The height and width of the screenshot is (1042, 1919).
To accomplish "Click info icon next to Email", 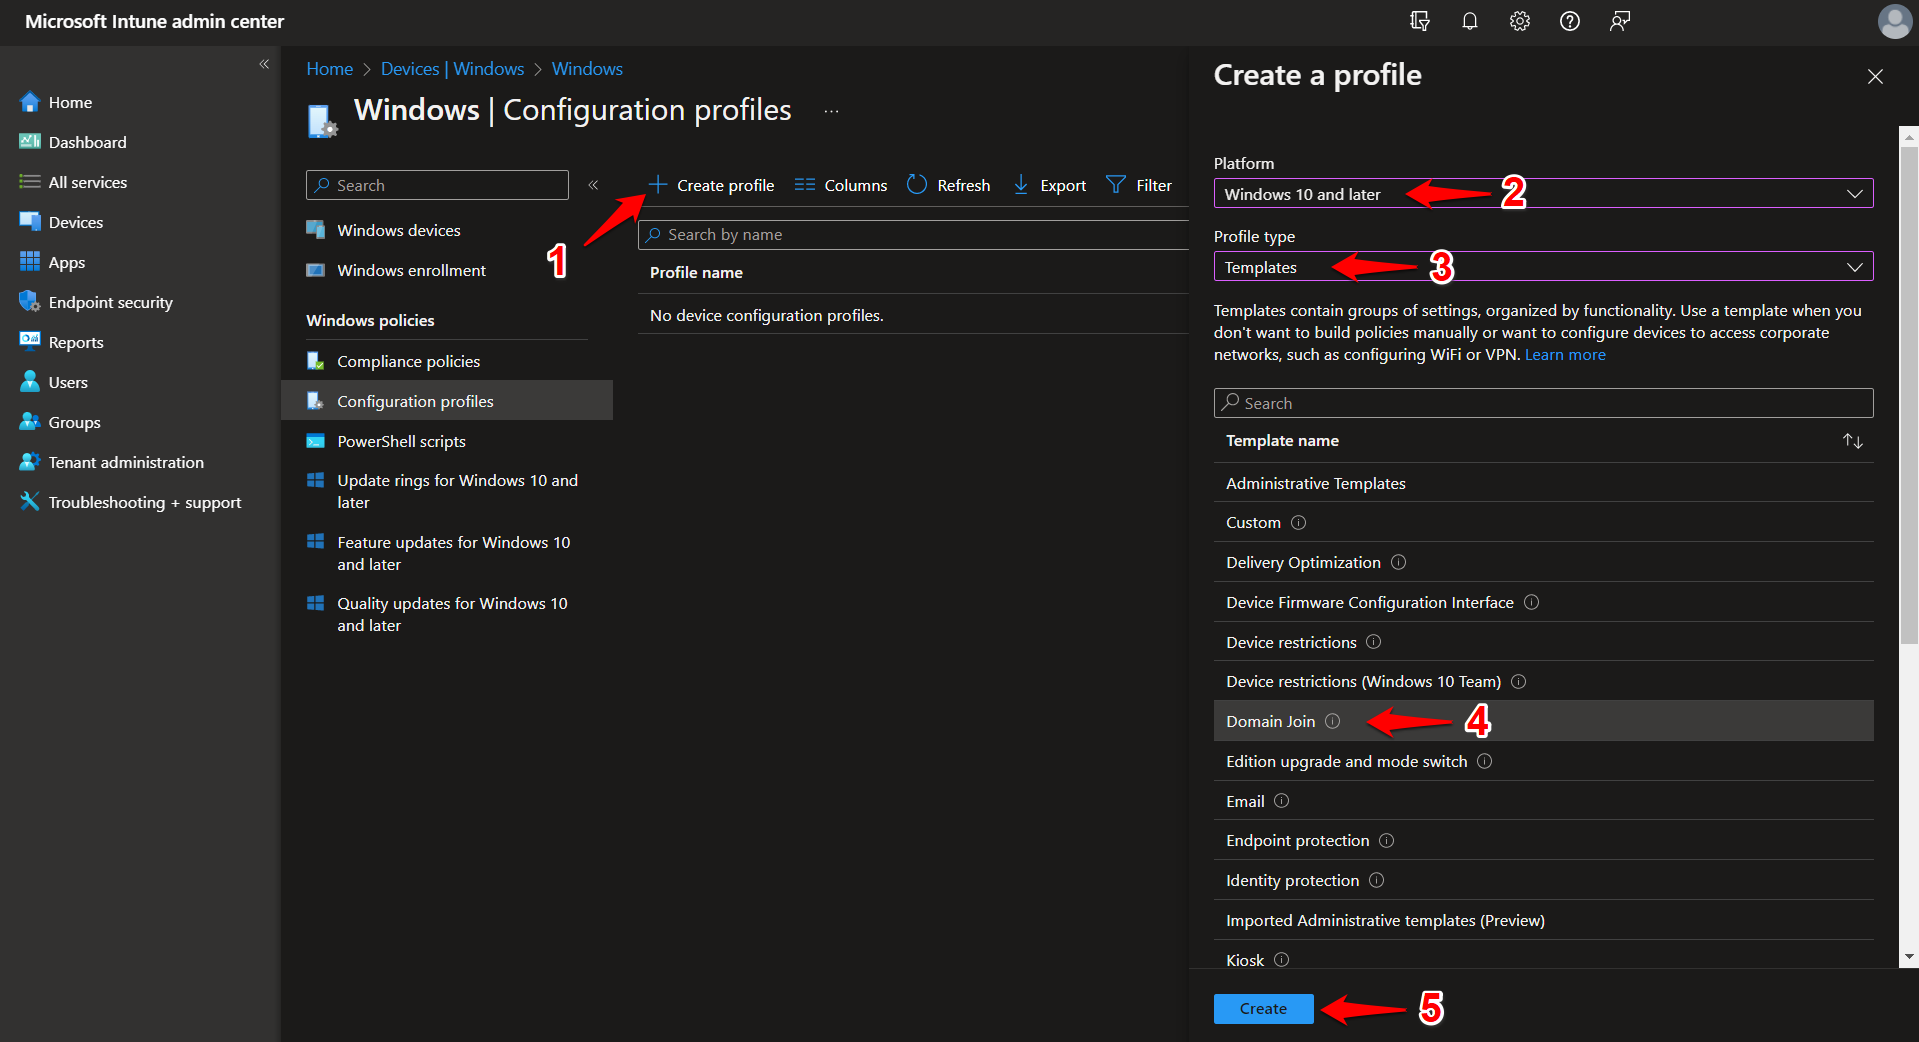I will click(x=1281, y=801).
